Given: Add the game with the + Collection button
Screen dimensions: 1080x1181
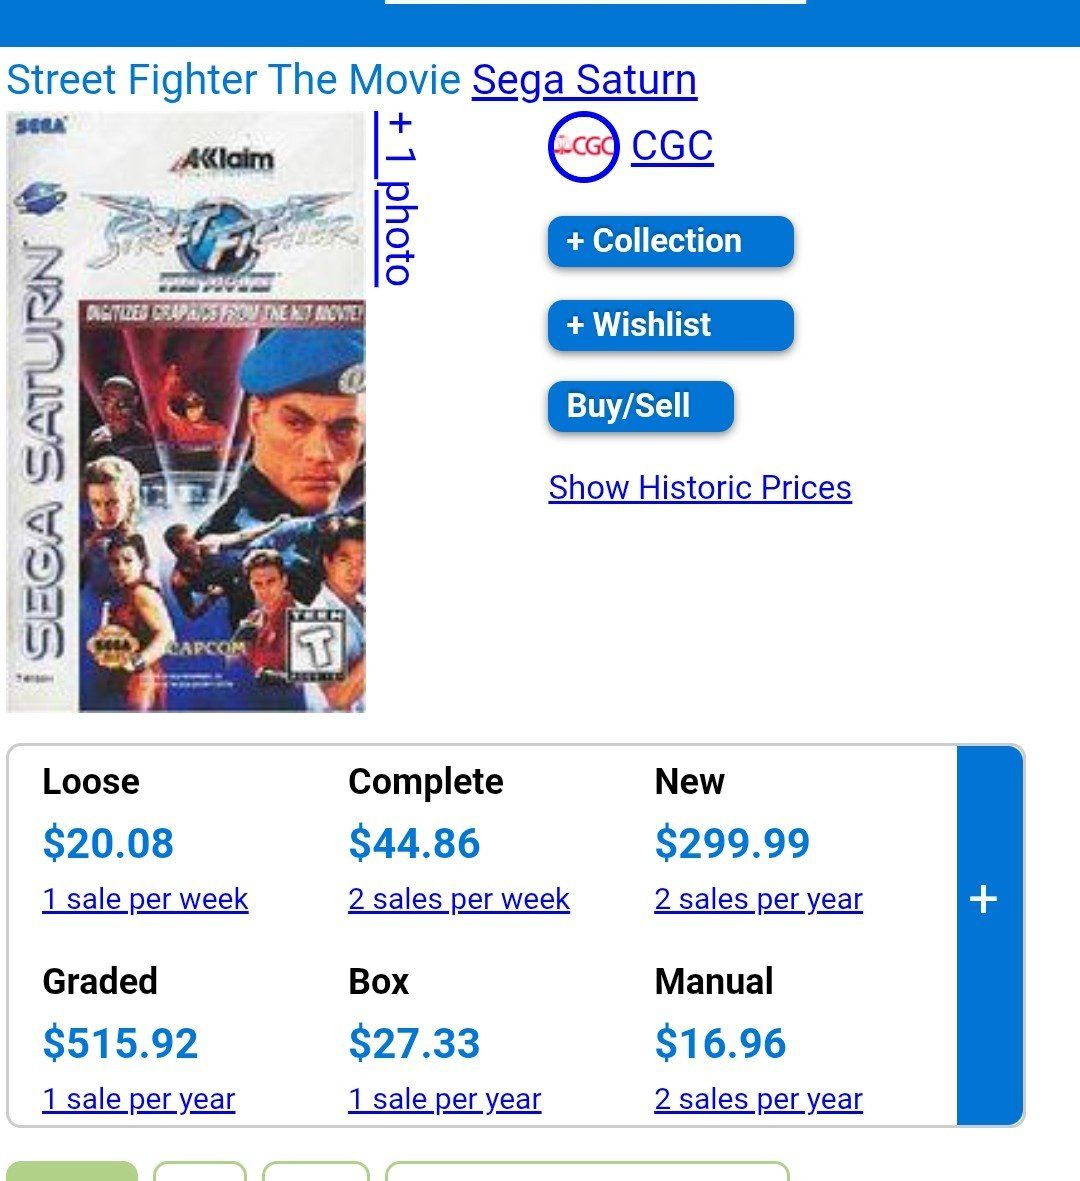Looking at the screenshot, I should pos(670,241).
